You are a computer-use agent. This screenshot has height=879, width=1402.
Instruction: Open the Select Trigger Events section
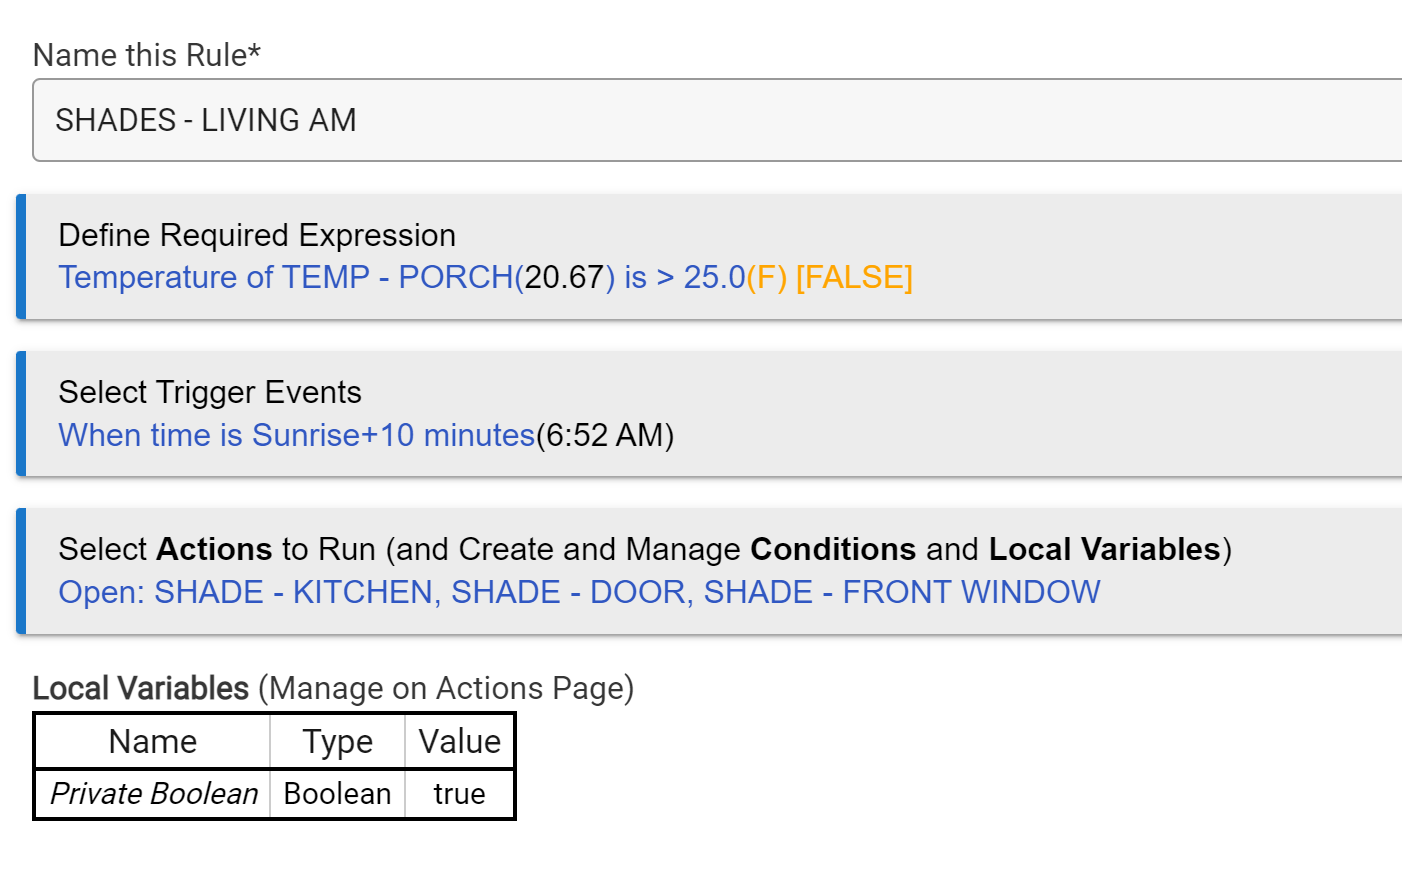[210, 392]
